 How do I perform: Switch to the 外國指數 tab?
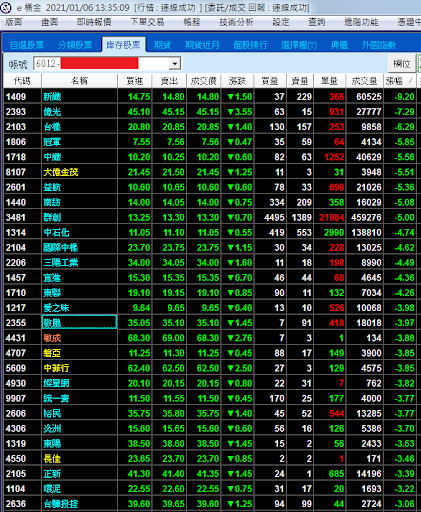tap(379, 45)
